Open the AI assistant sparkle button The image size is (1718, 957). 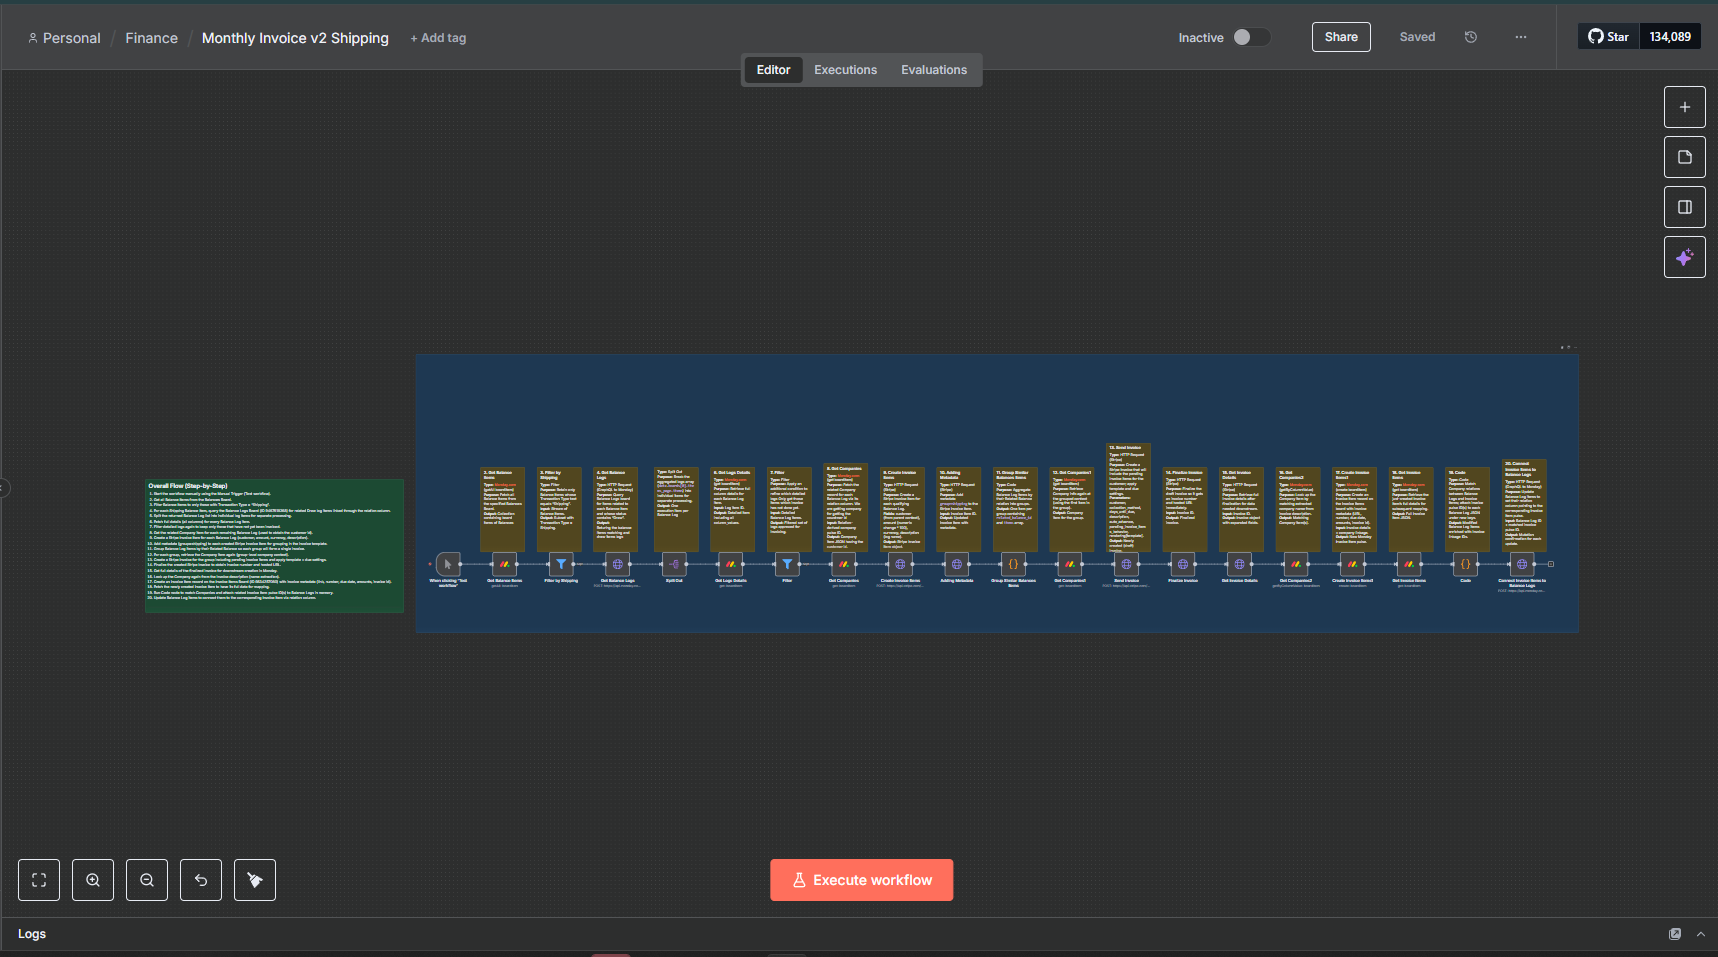click(1684, 257)
